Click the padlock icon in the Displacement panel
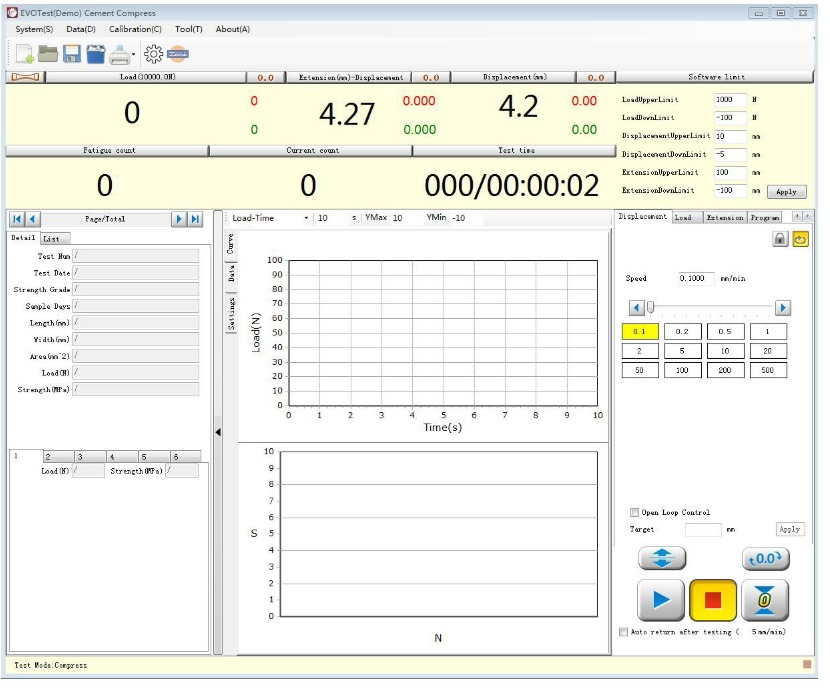Image resolution: width=830 pixels, height=690 pixels. click(780, 239)
